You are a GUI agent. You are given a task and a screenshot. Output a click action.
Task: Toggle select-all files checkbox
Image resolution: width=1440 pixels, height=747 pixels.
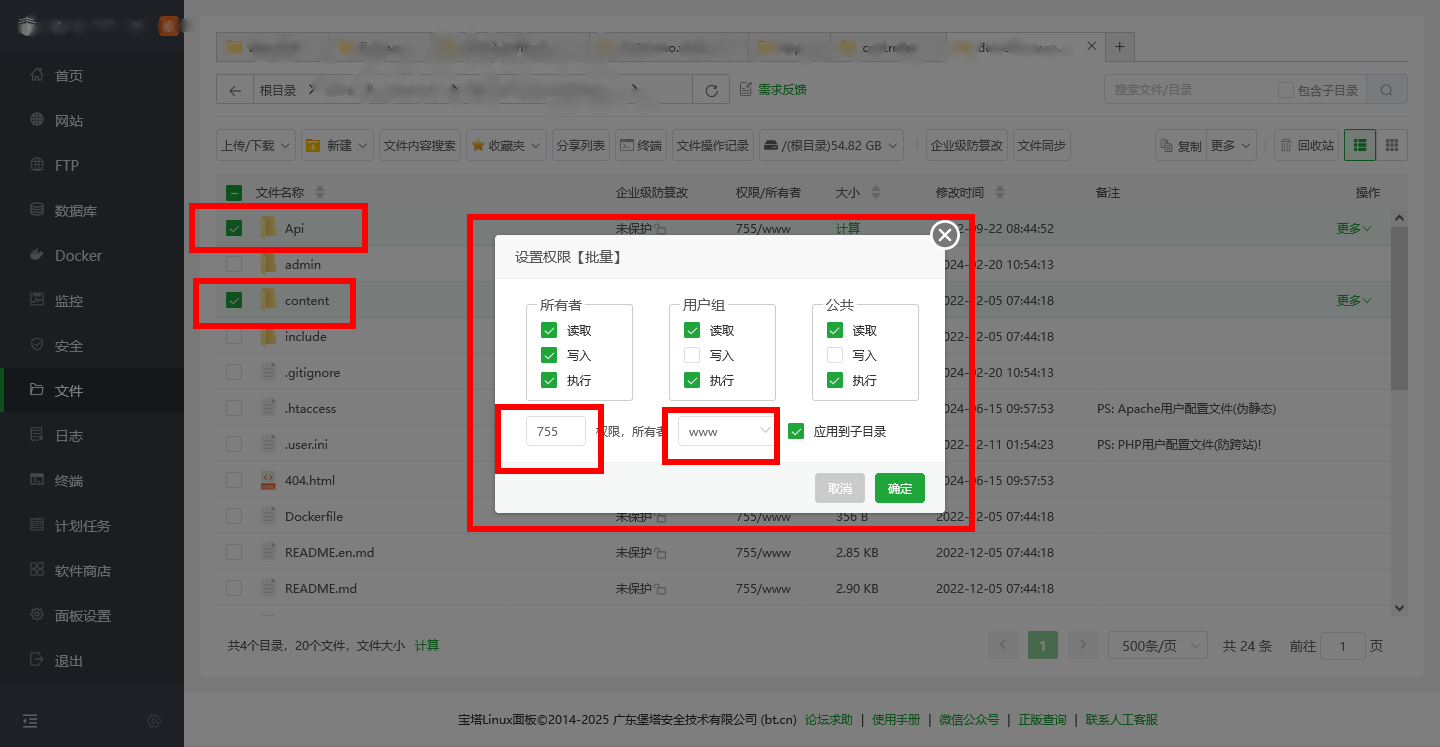pyautogui.click(x=234, y=192)
